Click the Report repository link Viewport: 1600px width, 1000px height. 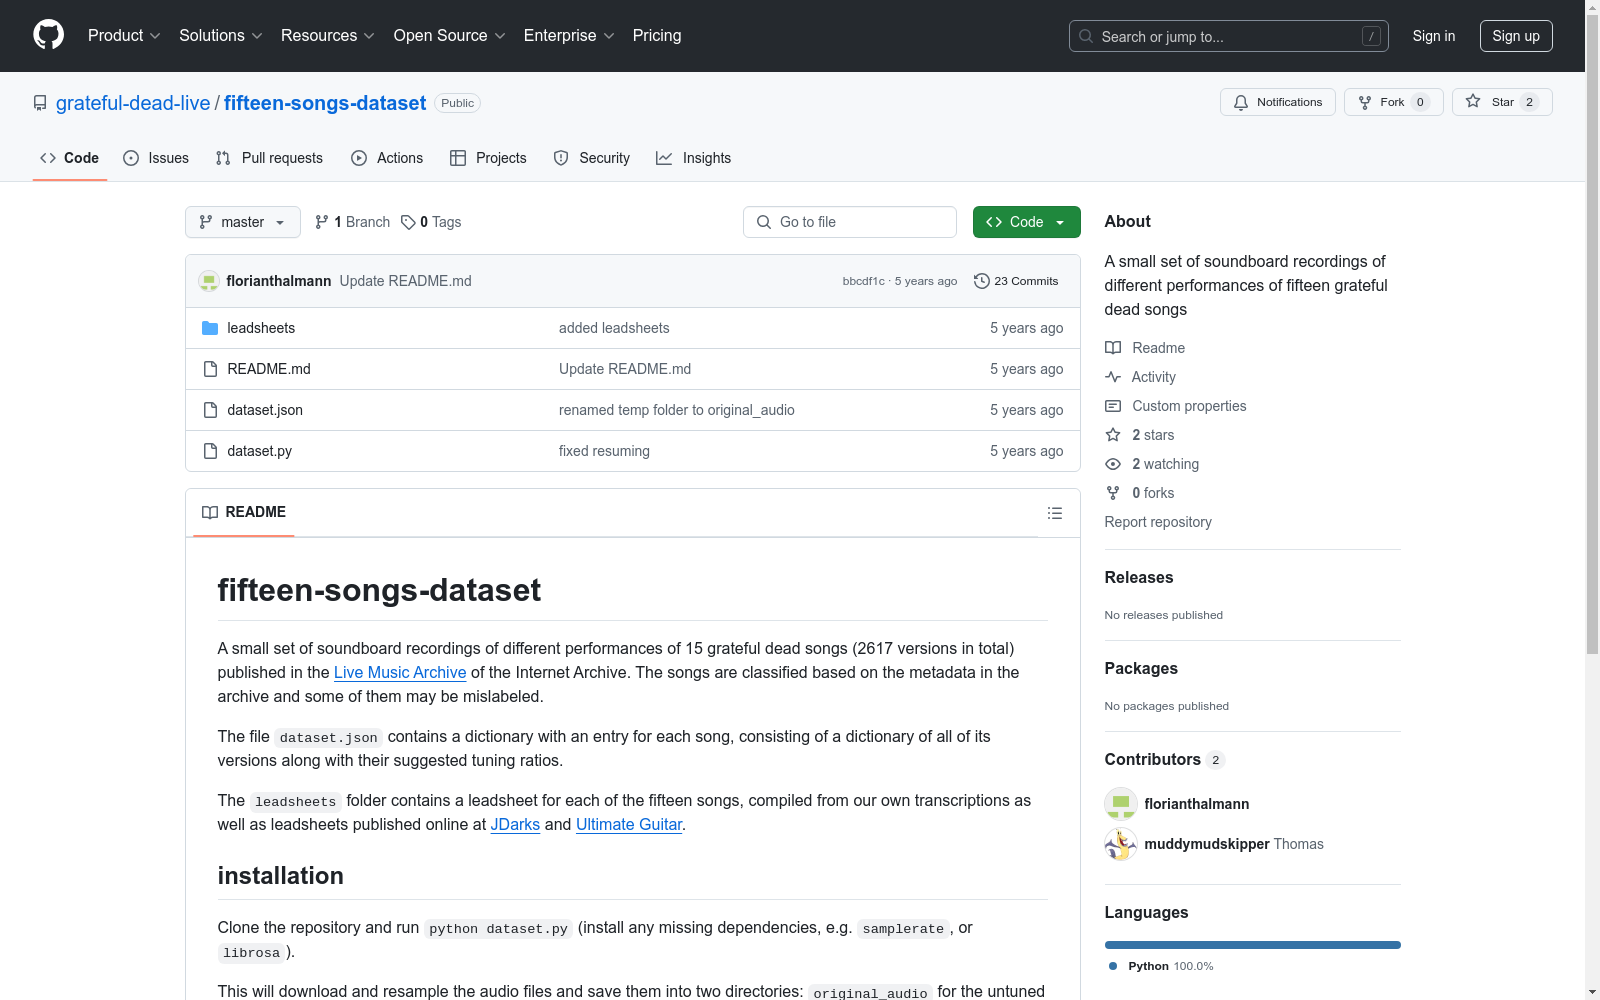pyautogui.click(x=1158, y=522)
